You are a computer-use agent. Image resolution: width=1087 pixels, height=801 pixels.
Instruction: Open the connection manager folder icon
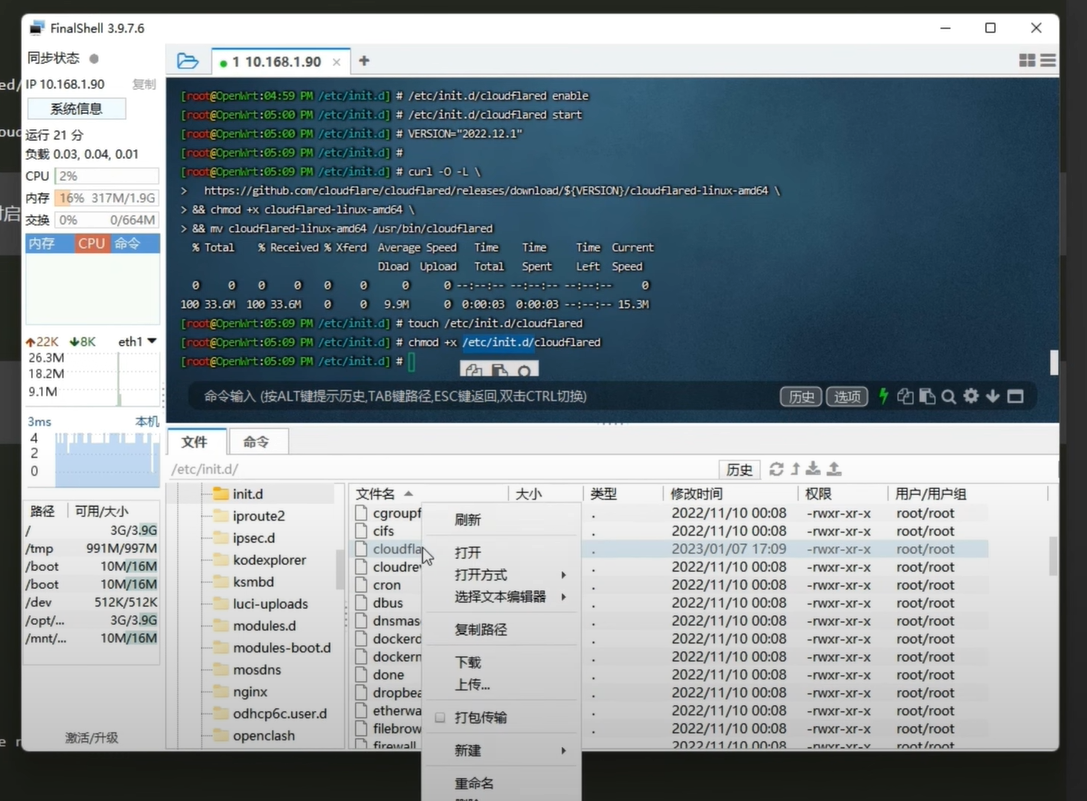(x=187, y=61)
